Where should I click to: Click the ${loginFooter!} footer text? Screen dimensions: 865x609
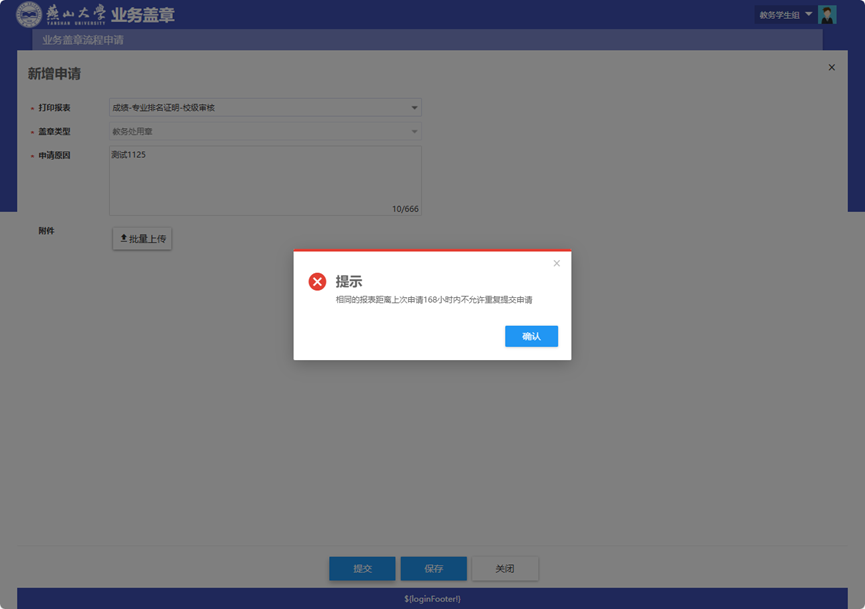(x=432, y=599)
